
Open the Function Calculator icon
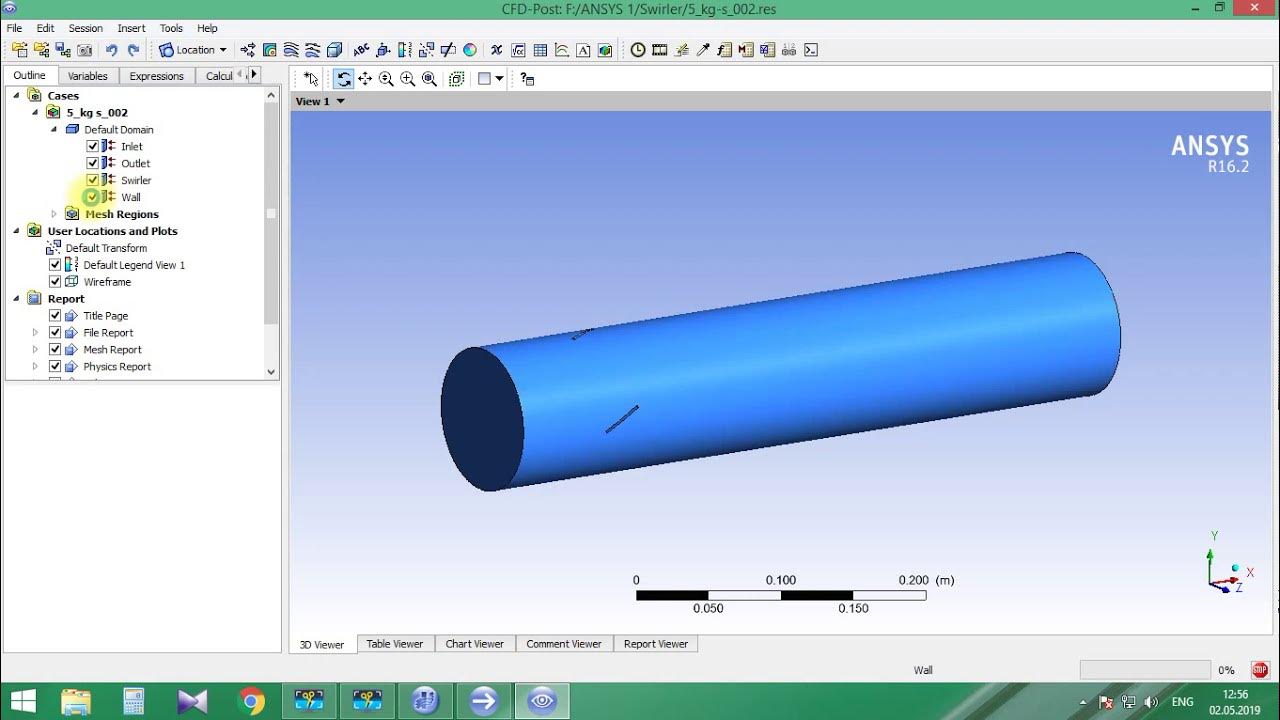(725, 50)
